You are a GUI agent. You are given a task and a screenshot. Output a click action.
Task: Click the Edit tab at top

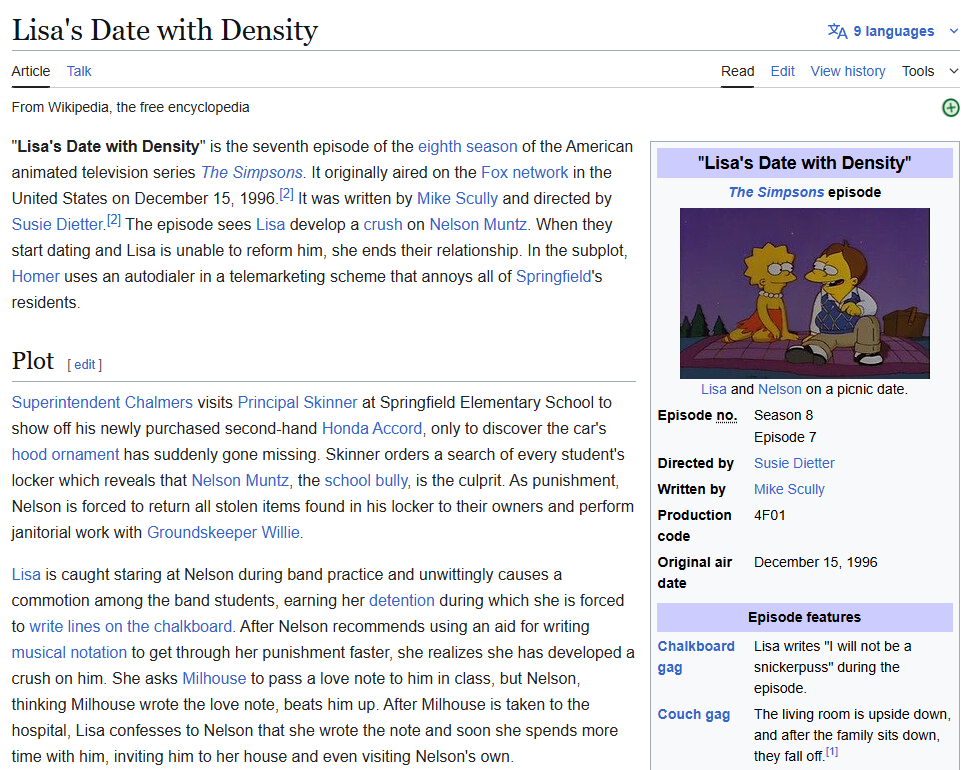782,71
